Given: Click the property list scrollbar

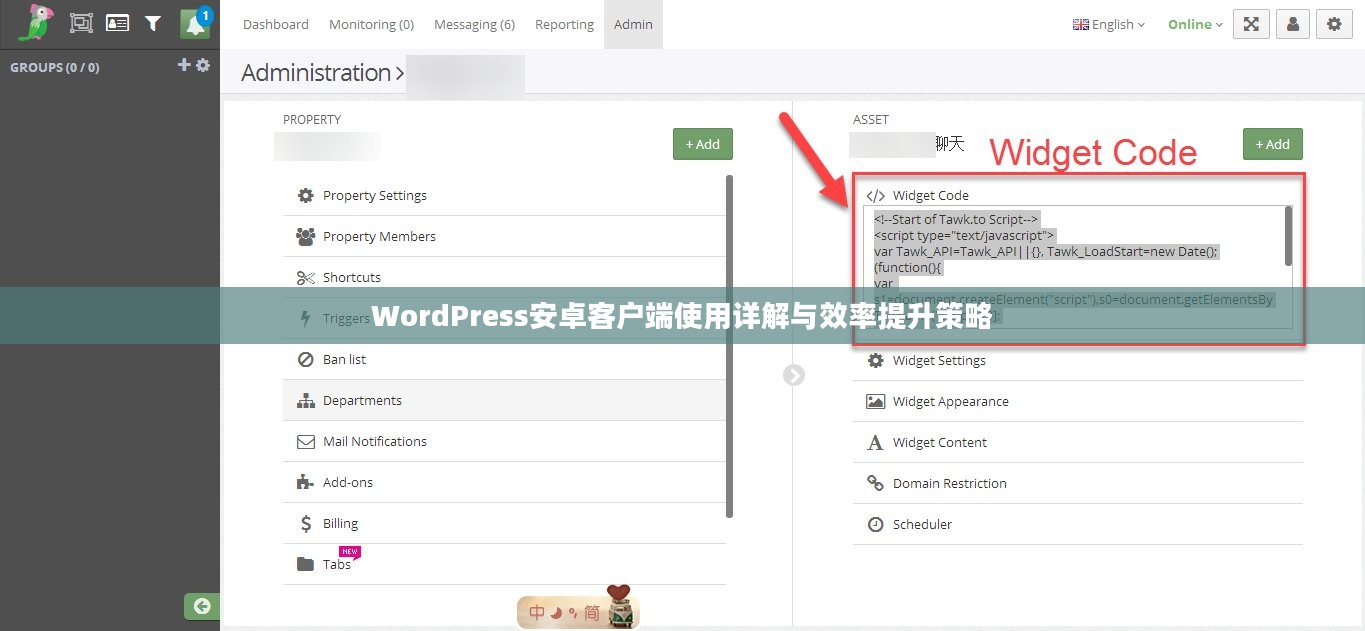Looking at the screenshot, I should pos(729,346).
